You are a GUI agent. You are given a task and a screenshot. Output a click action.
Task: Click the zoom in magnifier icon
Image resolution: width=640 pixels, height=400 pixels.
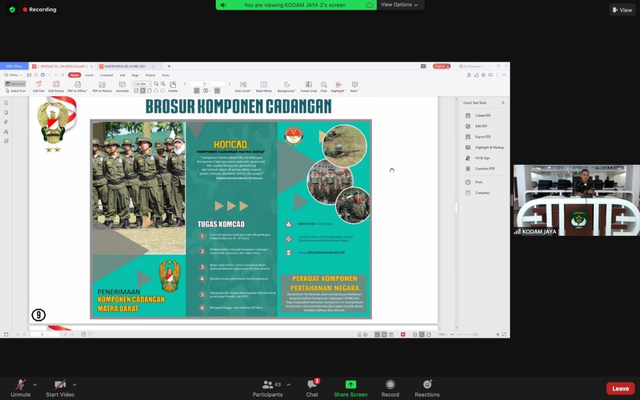(163, 84)
